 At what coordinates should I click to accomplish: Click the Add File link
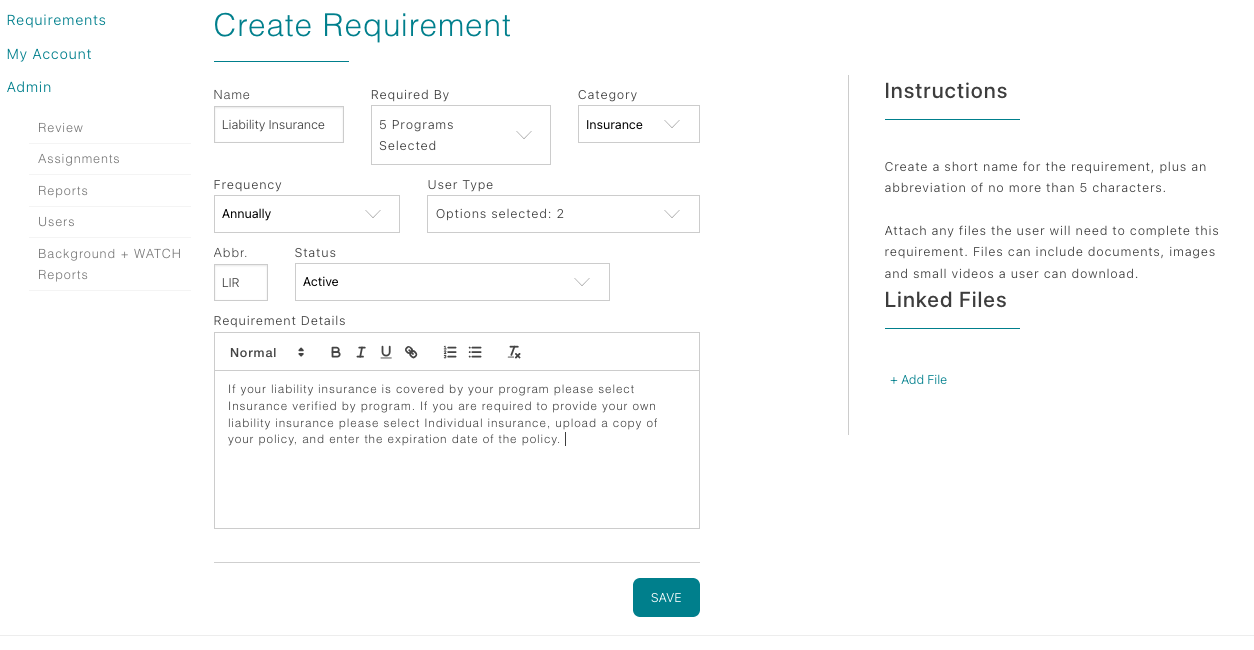(918, 379)
